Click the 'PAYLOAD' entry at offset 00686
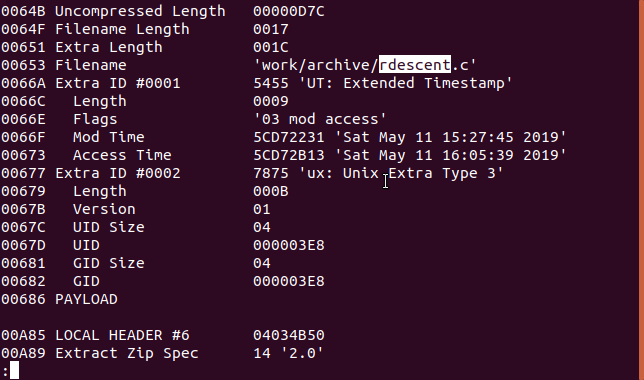The image size is (644, 380). click(86, 299)
